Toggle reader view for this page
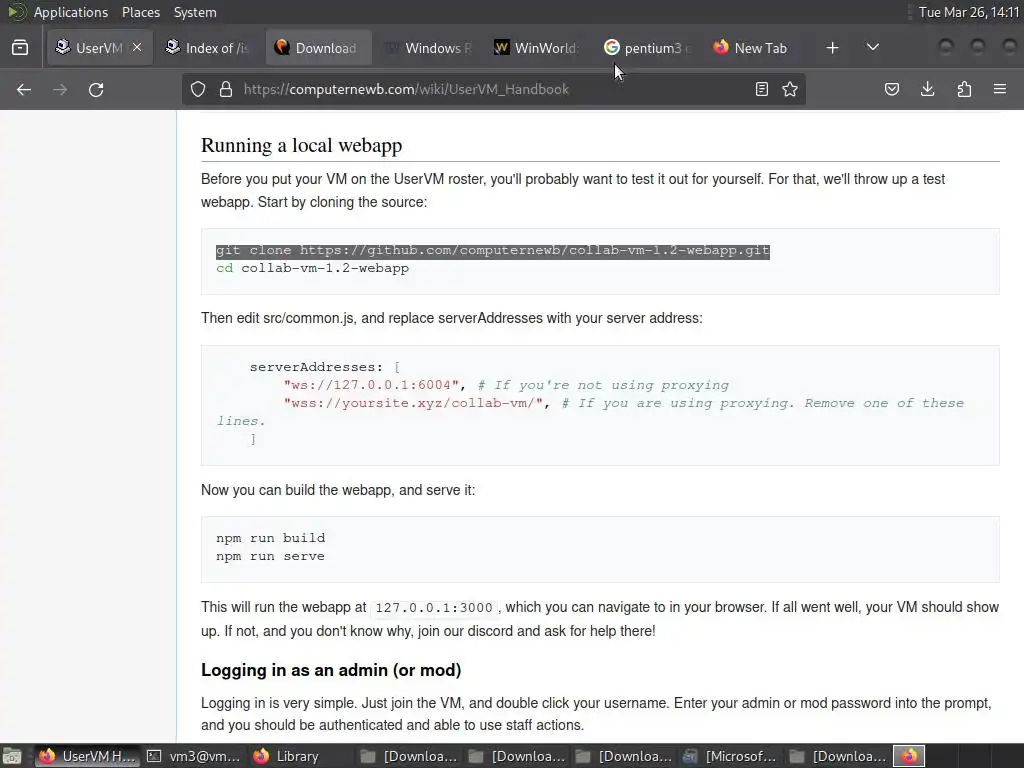 [761, 89]
